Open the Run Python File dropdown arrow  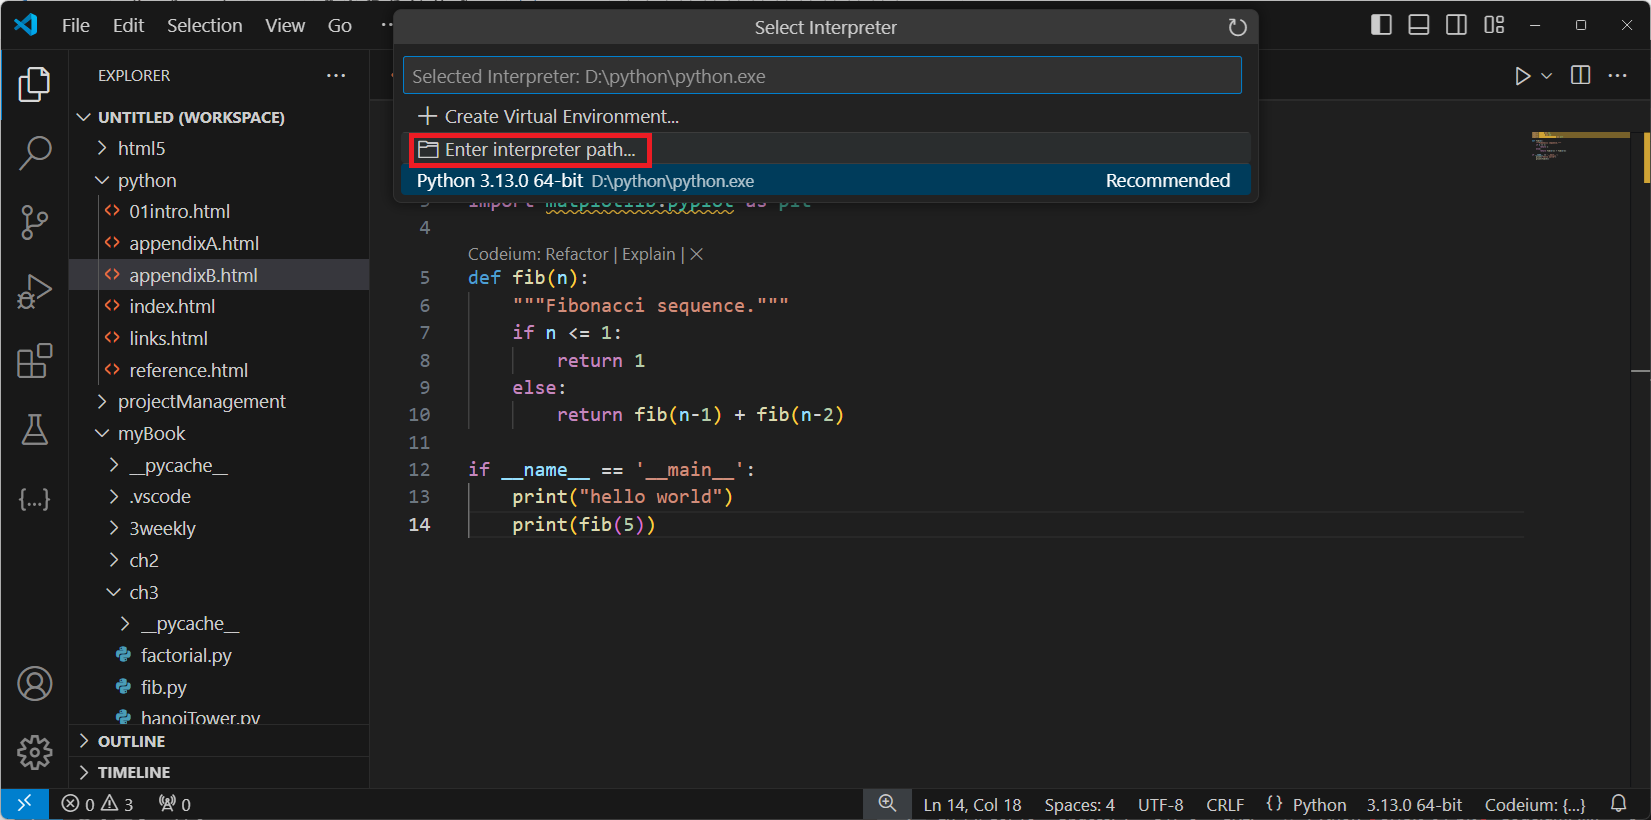tap(1547, 76)
